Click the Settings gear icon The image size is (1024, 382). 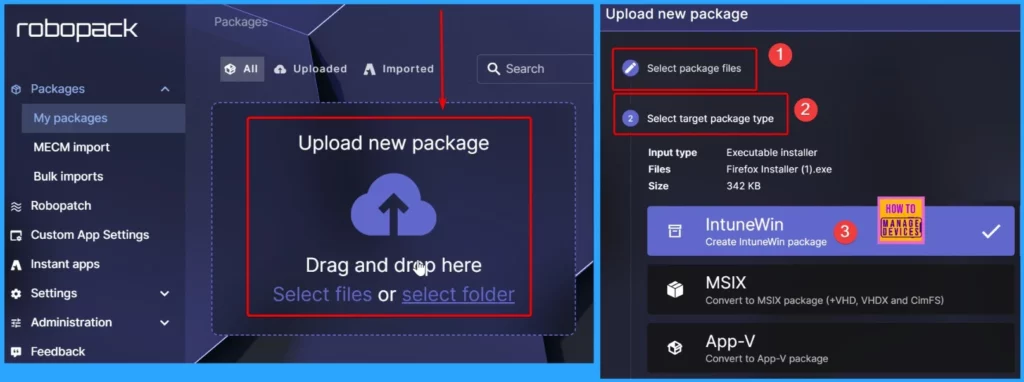pyautogui.click(x=16, y=294)
